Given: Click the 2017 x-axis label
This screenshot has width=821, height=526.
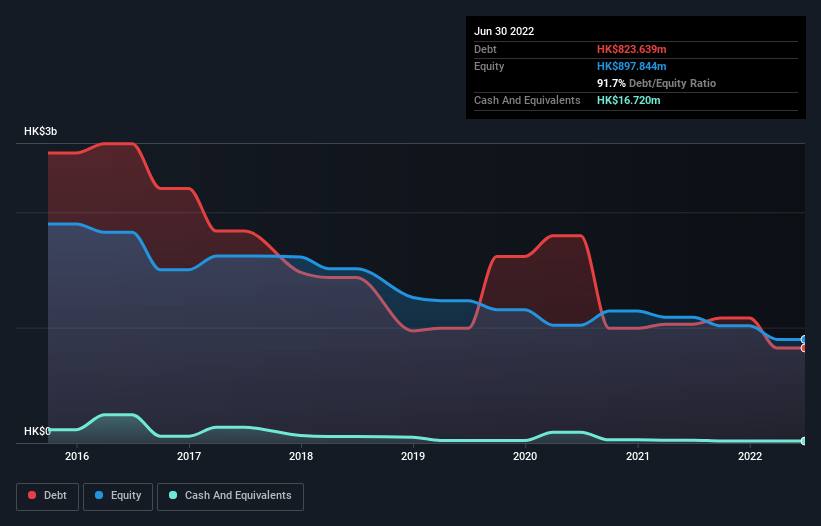Looking at the screenshot, I should (x=189, y=456).
